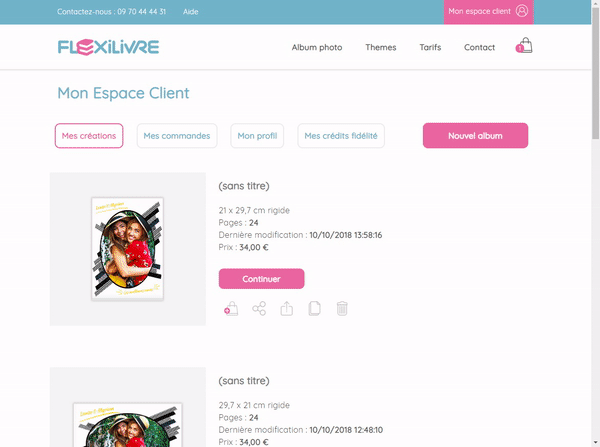600x447 pixels.
Task: Click modification date 10/10/2018 13:58:16
Action: pyautogui.click(x=346, y=235)
